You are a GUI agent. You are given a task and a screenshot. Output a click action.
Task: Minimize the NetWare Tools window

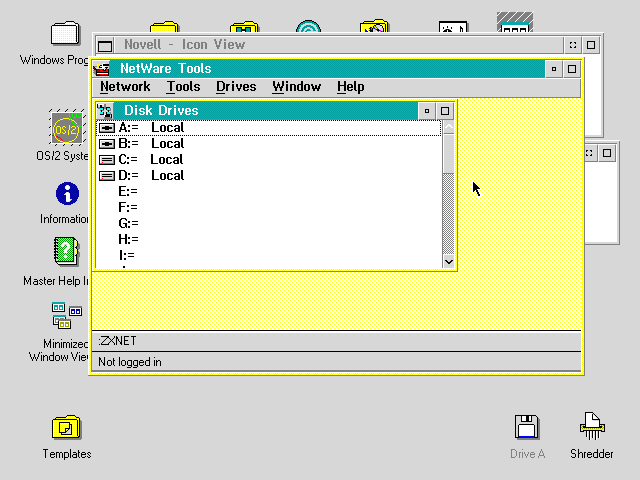(554, 69)
